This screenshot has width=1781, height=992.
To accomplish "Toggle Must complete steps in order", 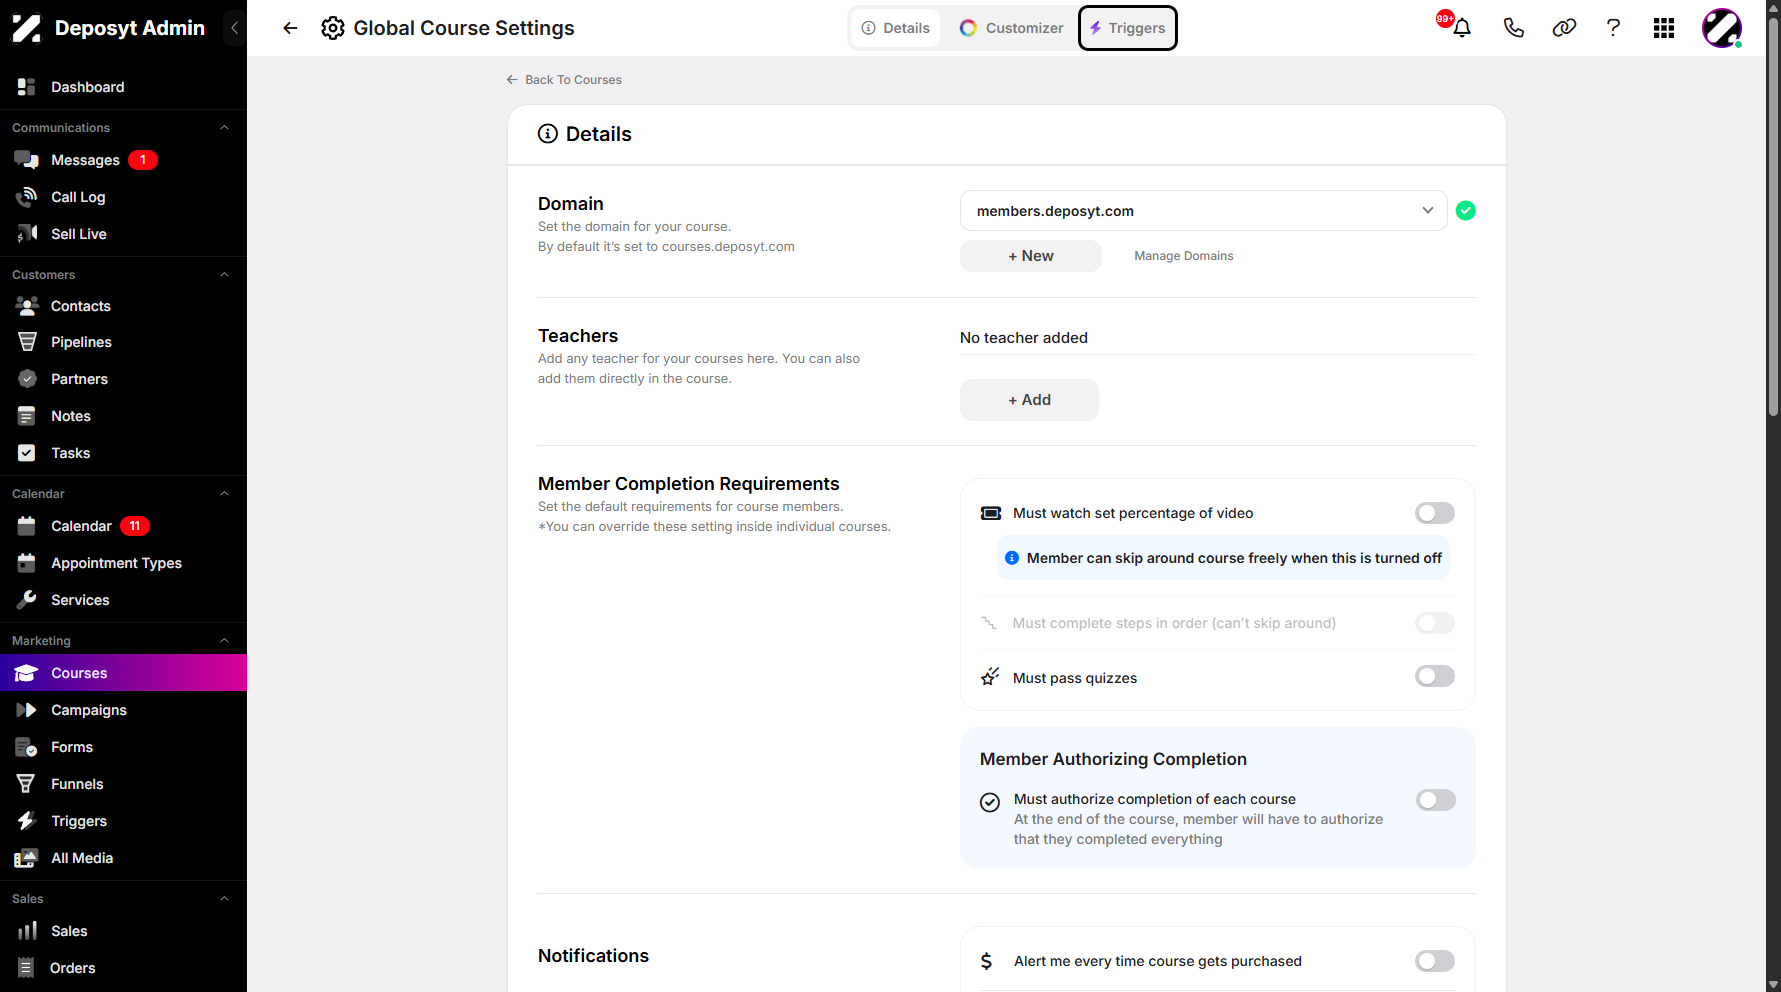I will tap(1434, 623).
